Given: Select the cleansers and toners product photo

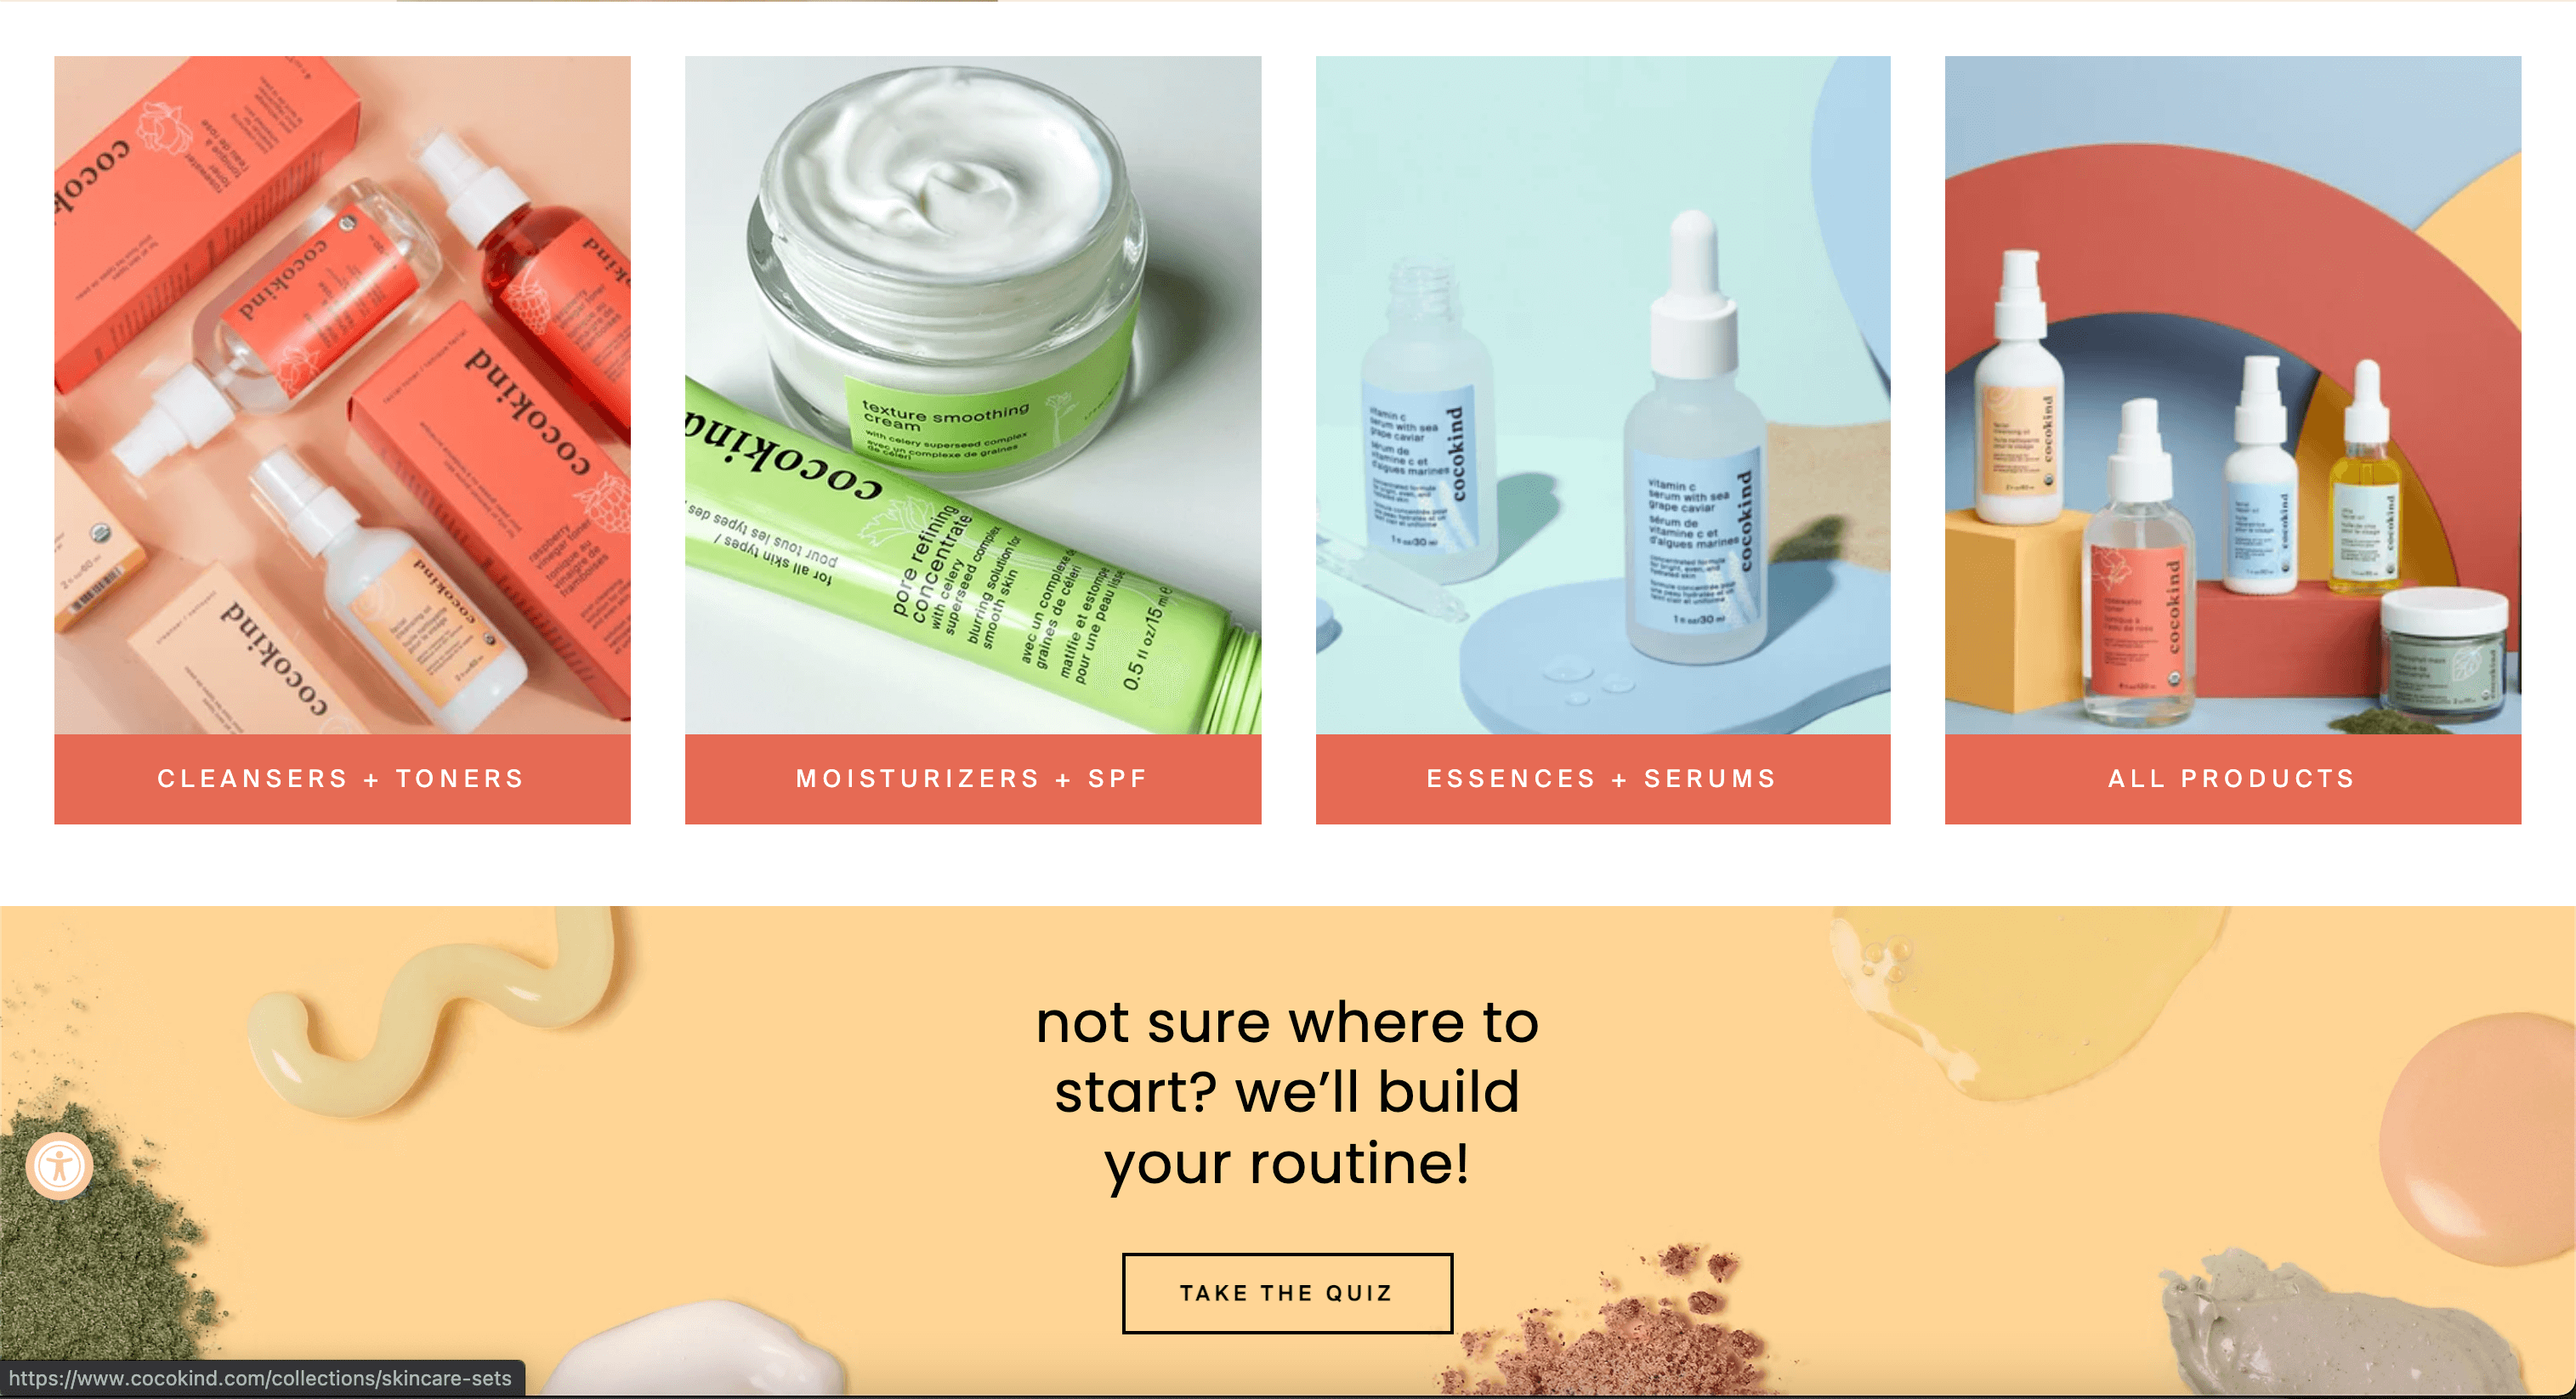Looking at the screenshot, I should tap(342, 395).
